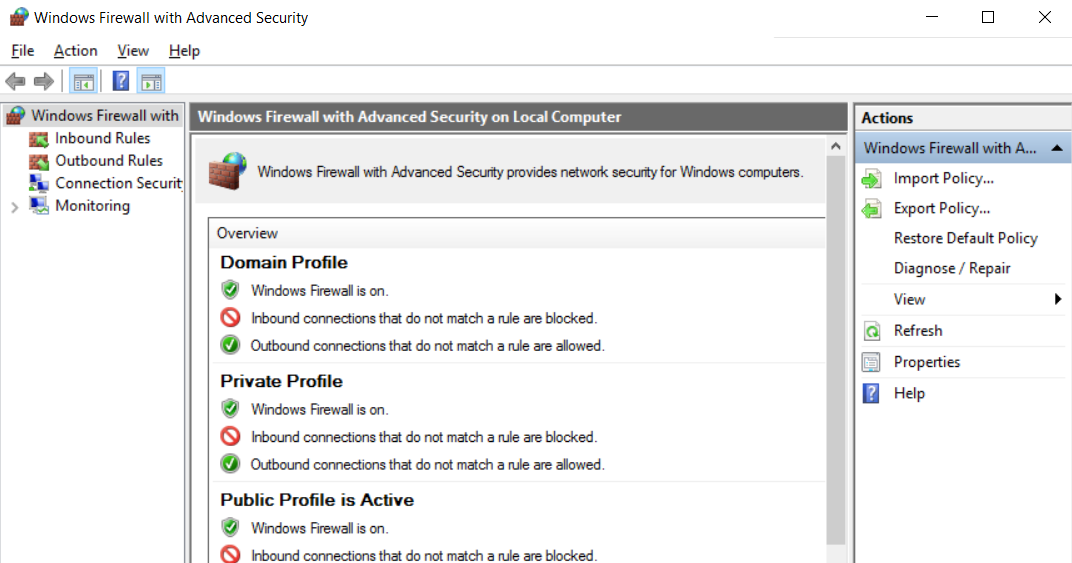Image resolution: width=1072 pixels, height=563 pixels.
Task: Click Private Profile outbound connections allowed text
Action: point(427,464)
